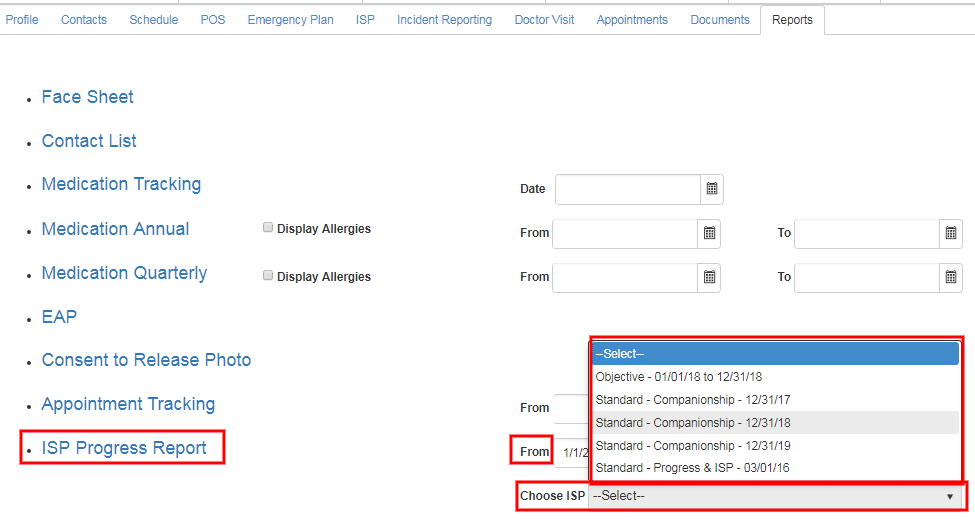Open the Consent to Release Photo report
The height and width of the screenshot is (531, 975).
[146, 360]
